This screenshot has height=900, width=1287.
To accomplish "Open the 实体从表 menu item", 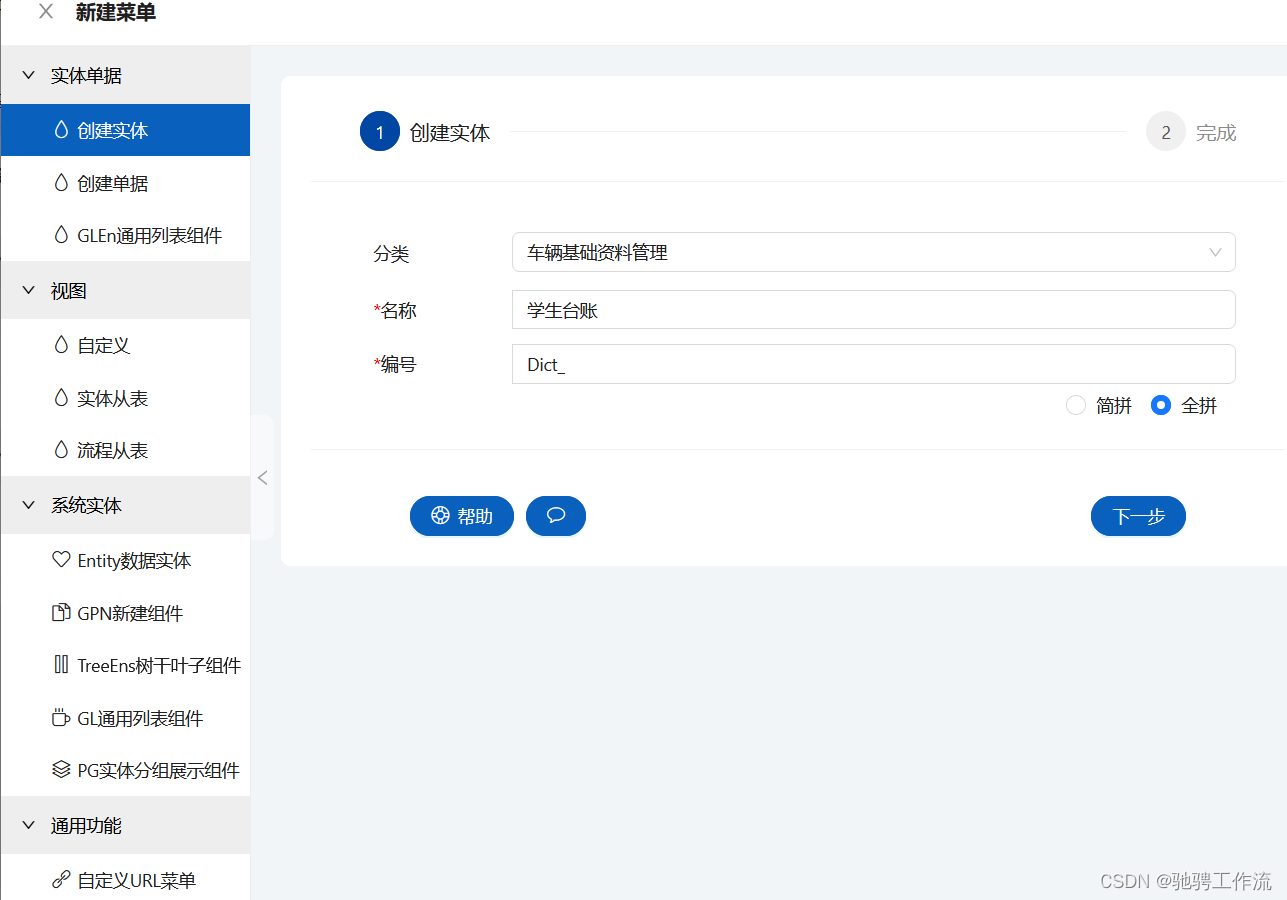I will tap(125, 398).
